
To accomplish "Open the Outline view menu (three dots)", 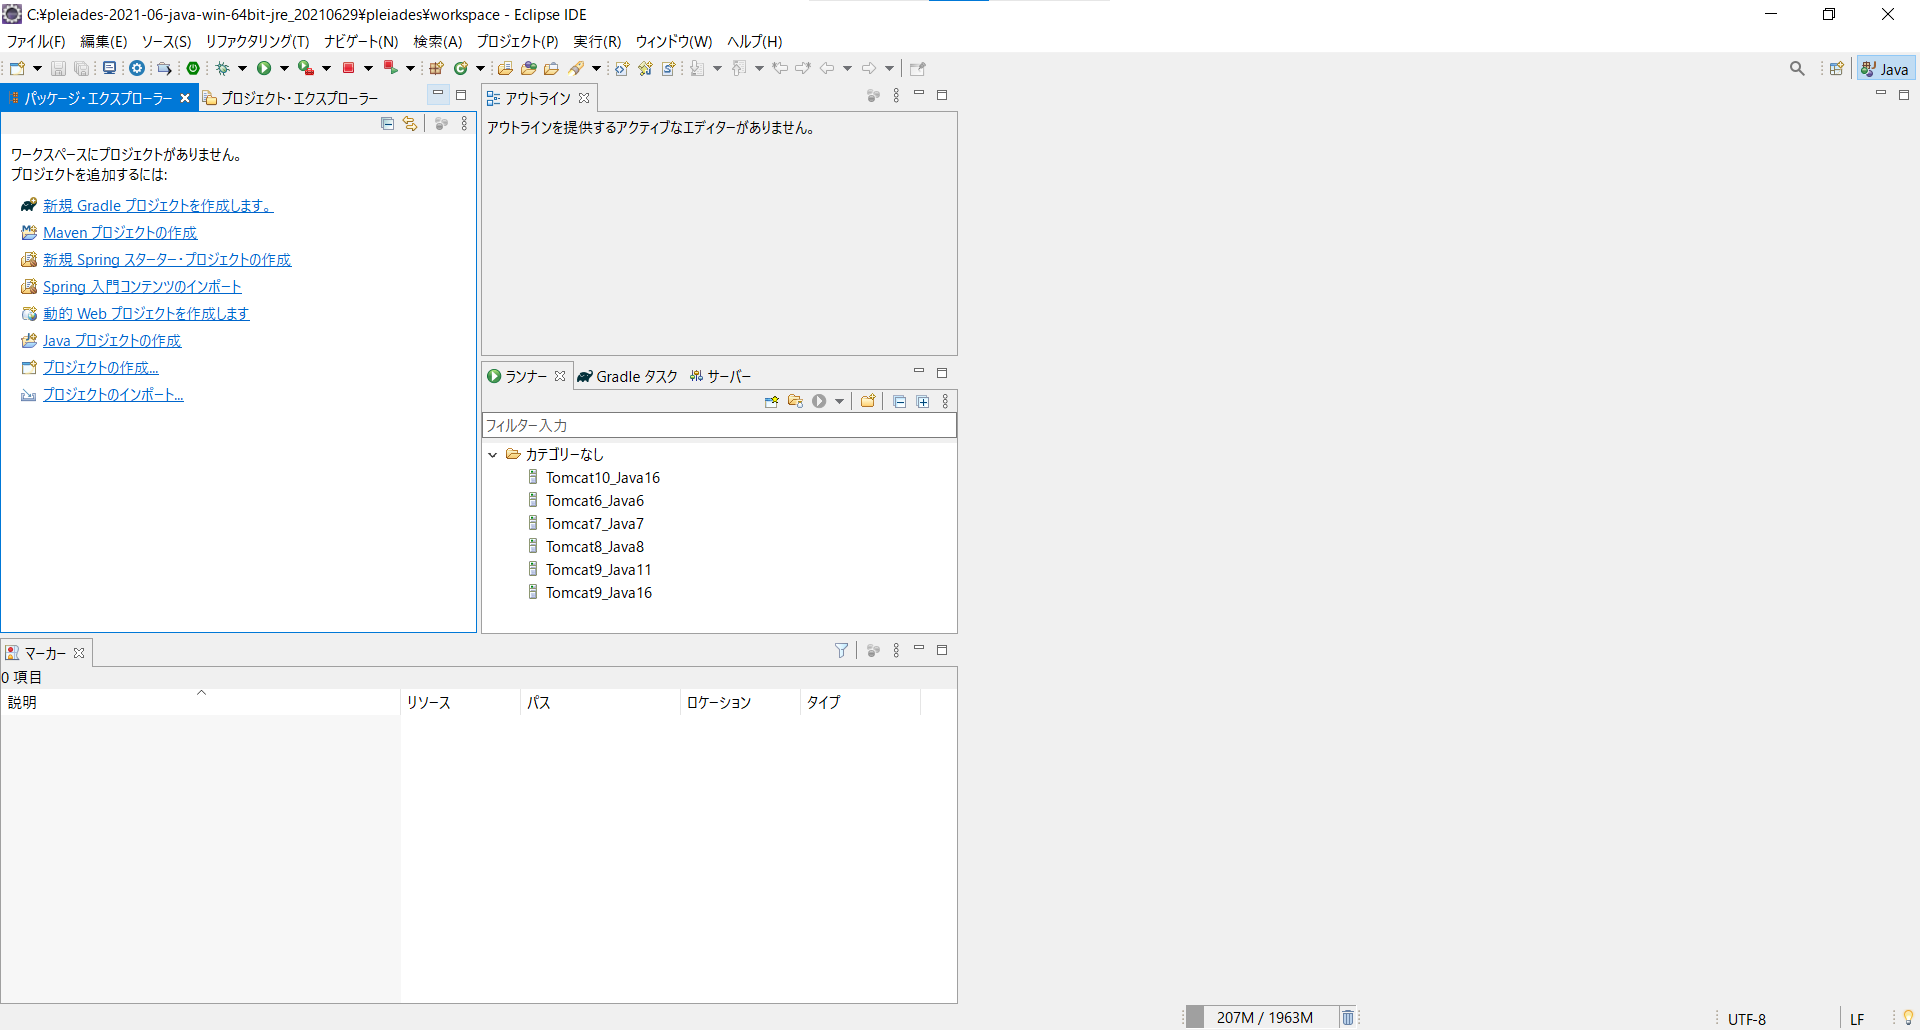I will point(896,95).
